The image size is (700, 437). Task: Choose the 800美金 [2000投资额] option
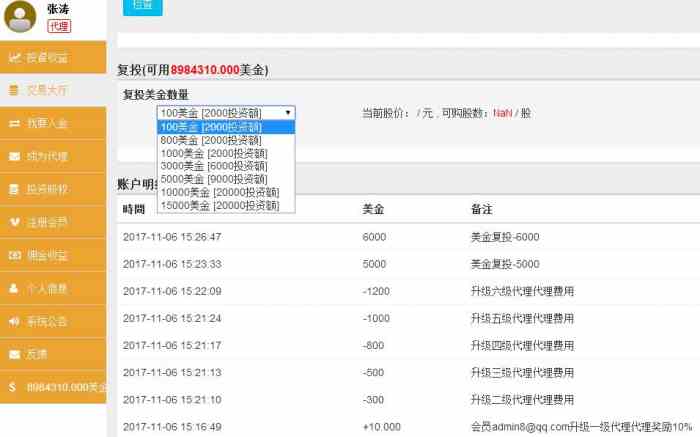(210, 140)
